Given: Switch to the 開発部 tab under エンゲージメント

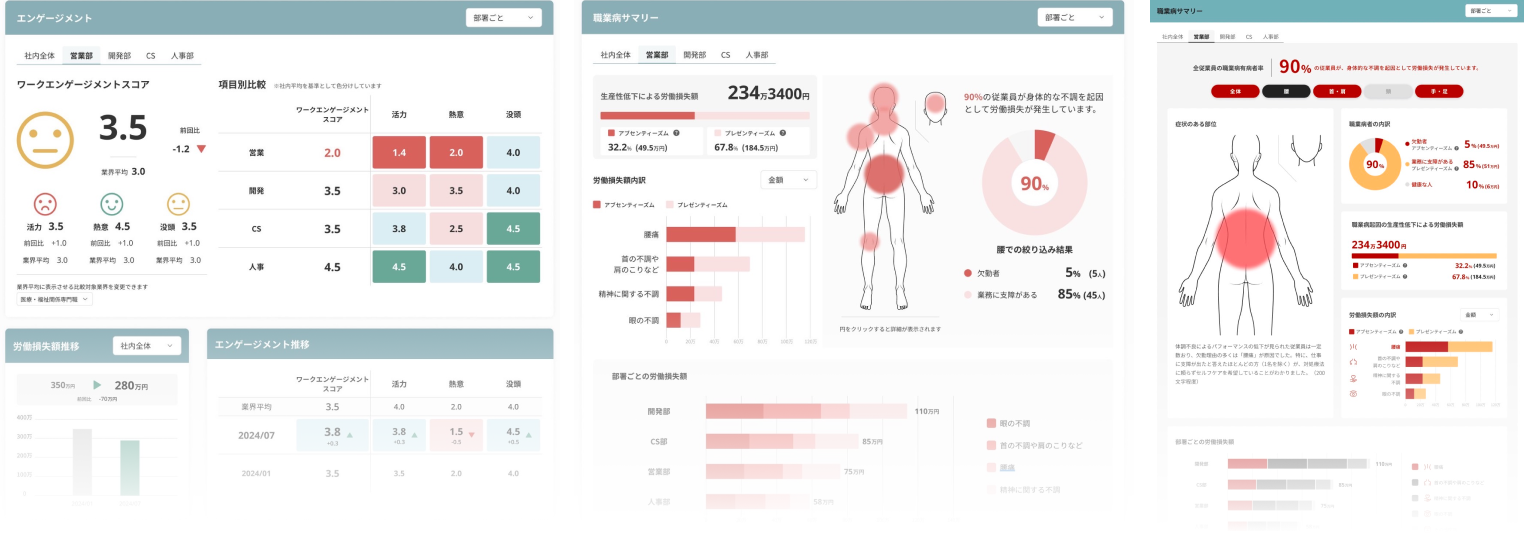Looking at the screenshot, I should pos(120,56).
